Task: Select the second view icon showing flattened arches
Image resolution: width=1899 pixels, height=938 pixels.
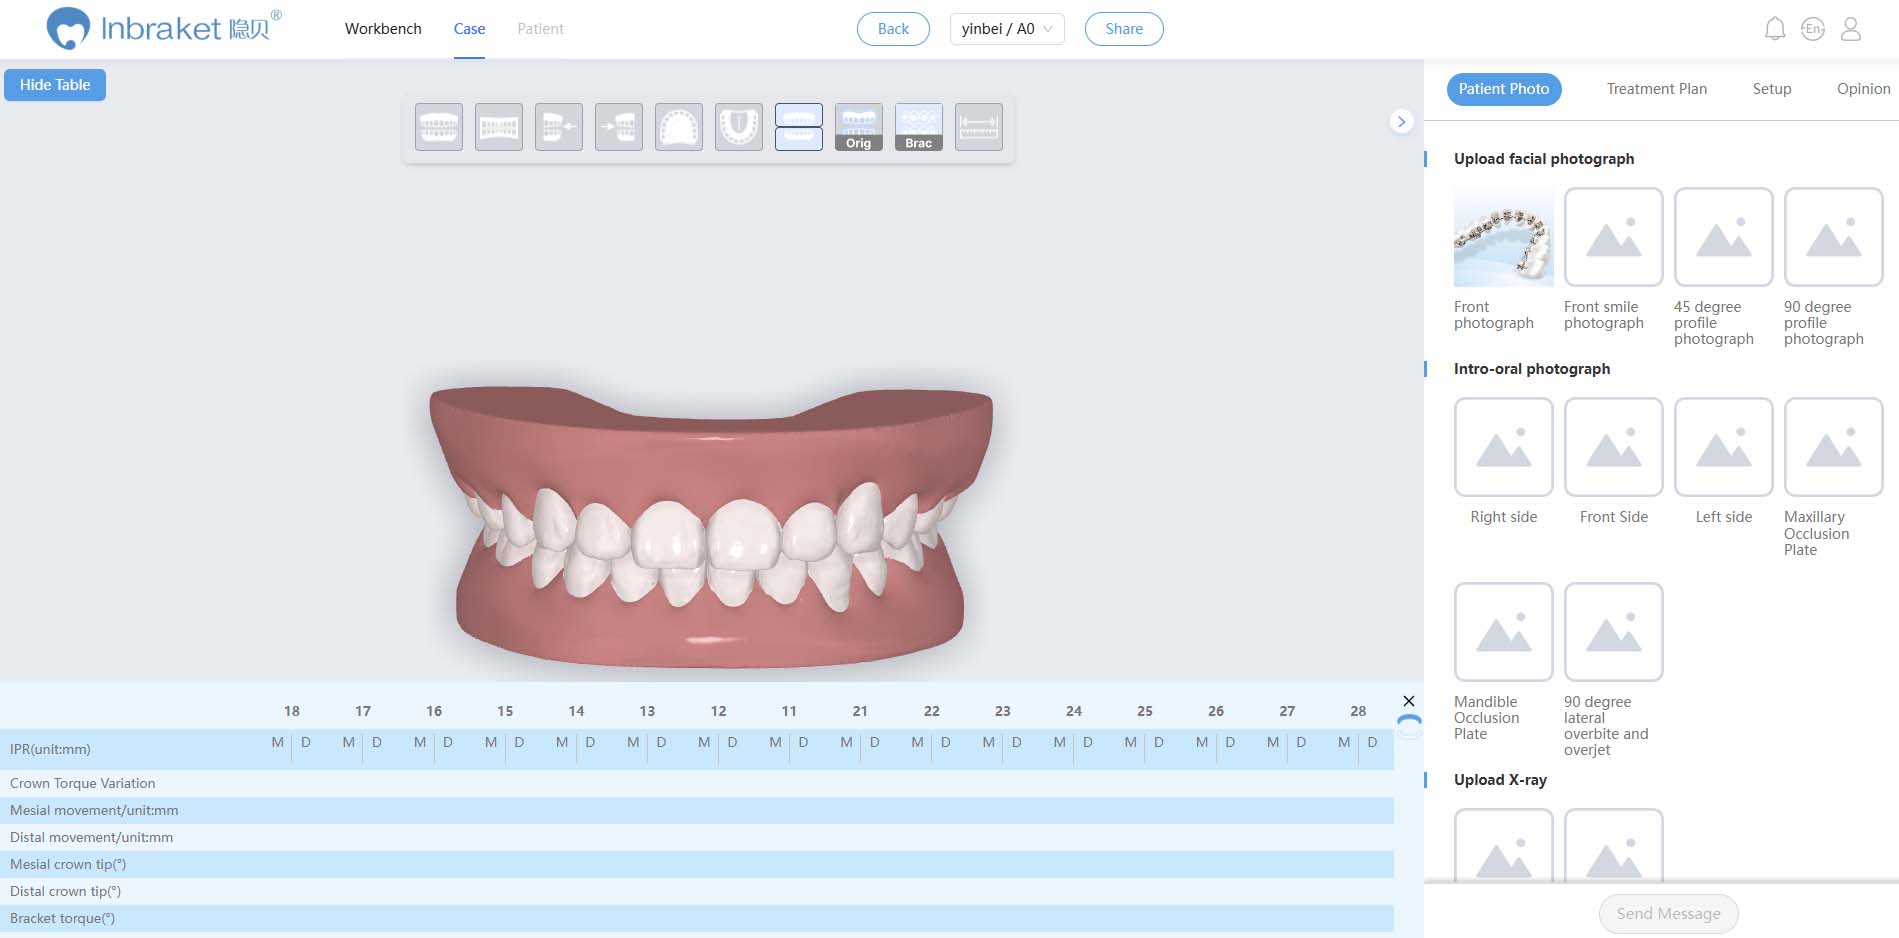Action: pos(499,127)
